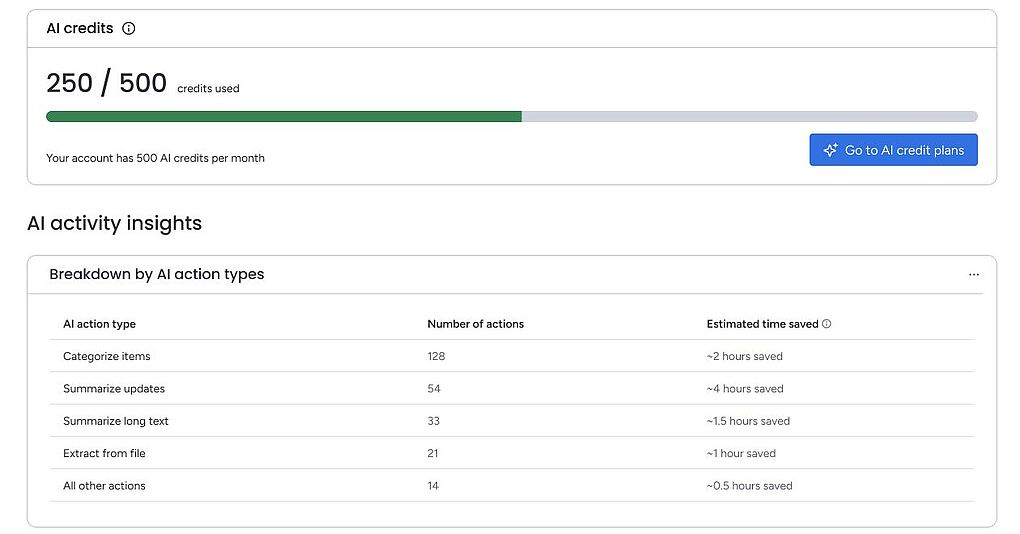Click the 128 actions count for Categorize items
Image resolution: width=1020 pixels, height=534 pixels.
point(436,356)
